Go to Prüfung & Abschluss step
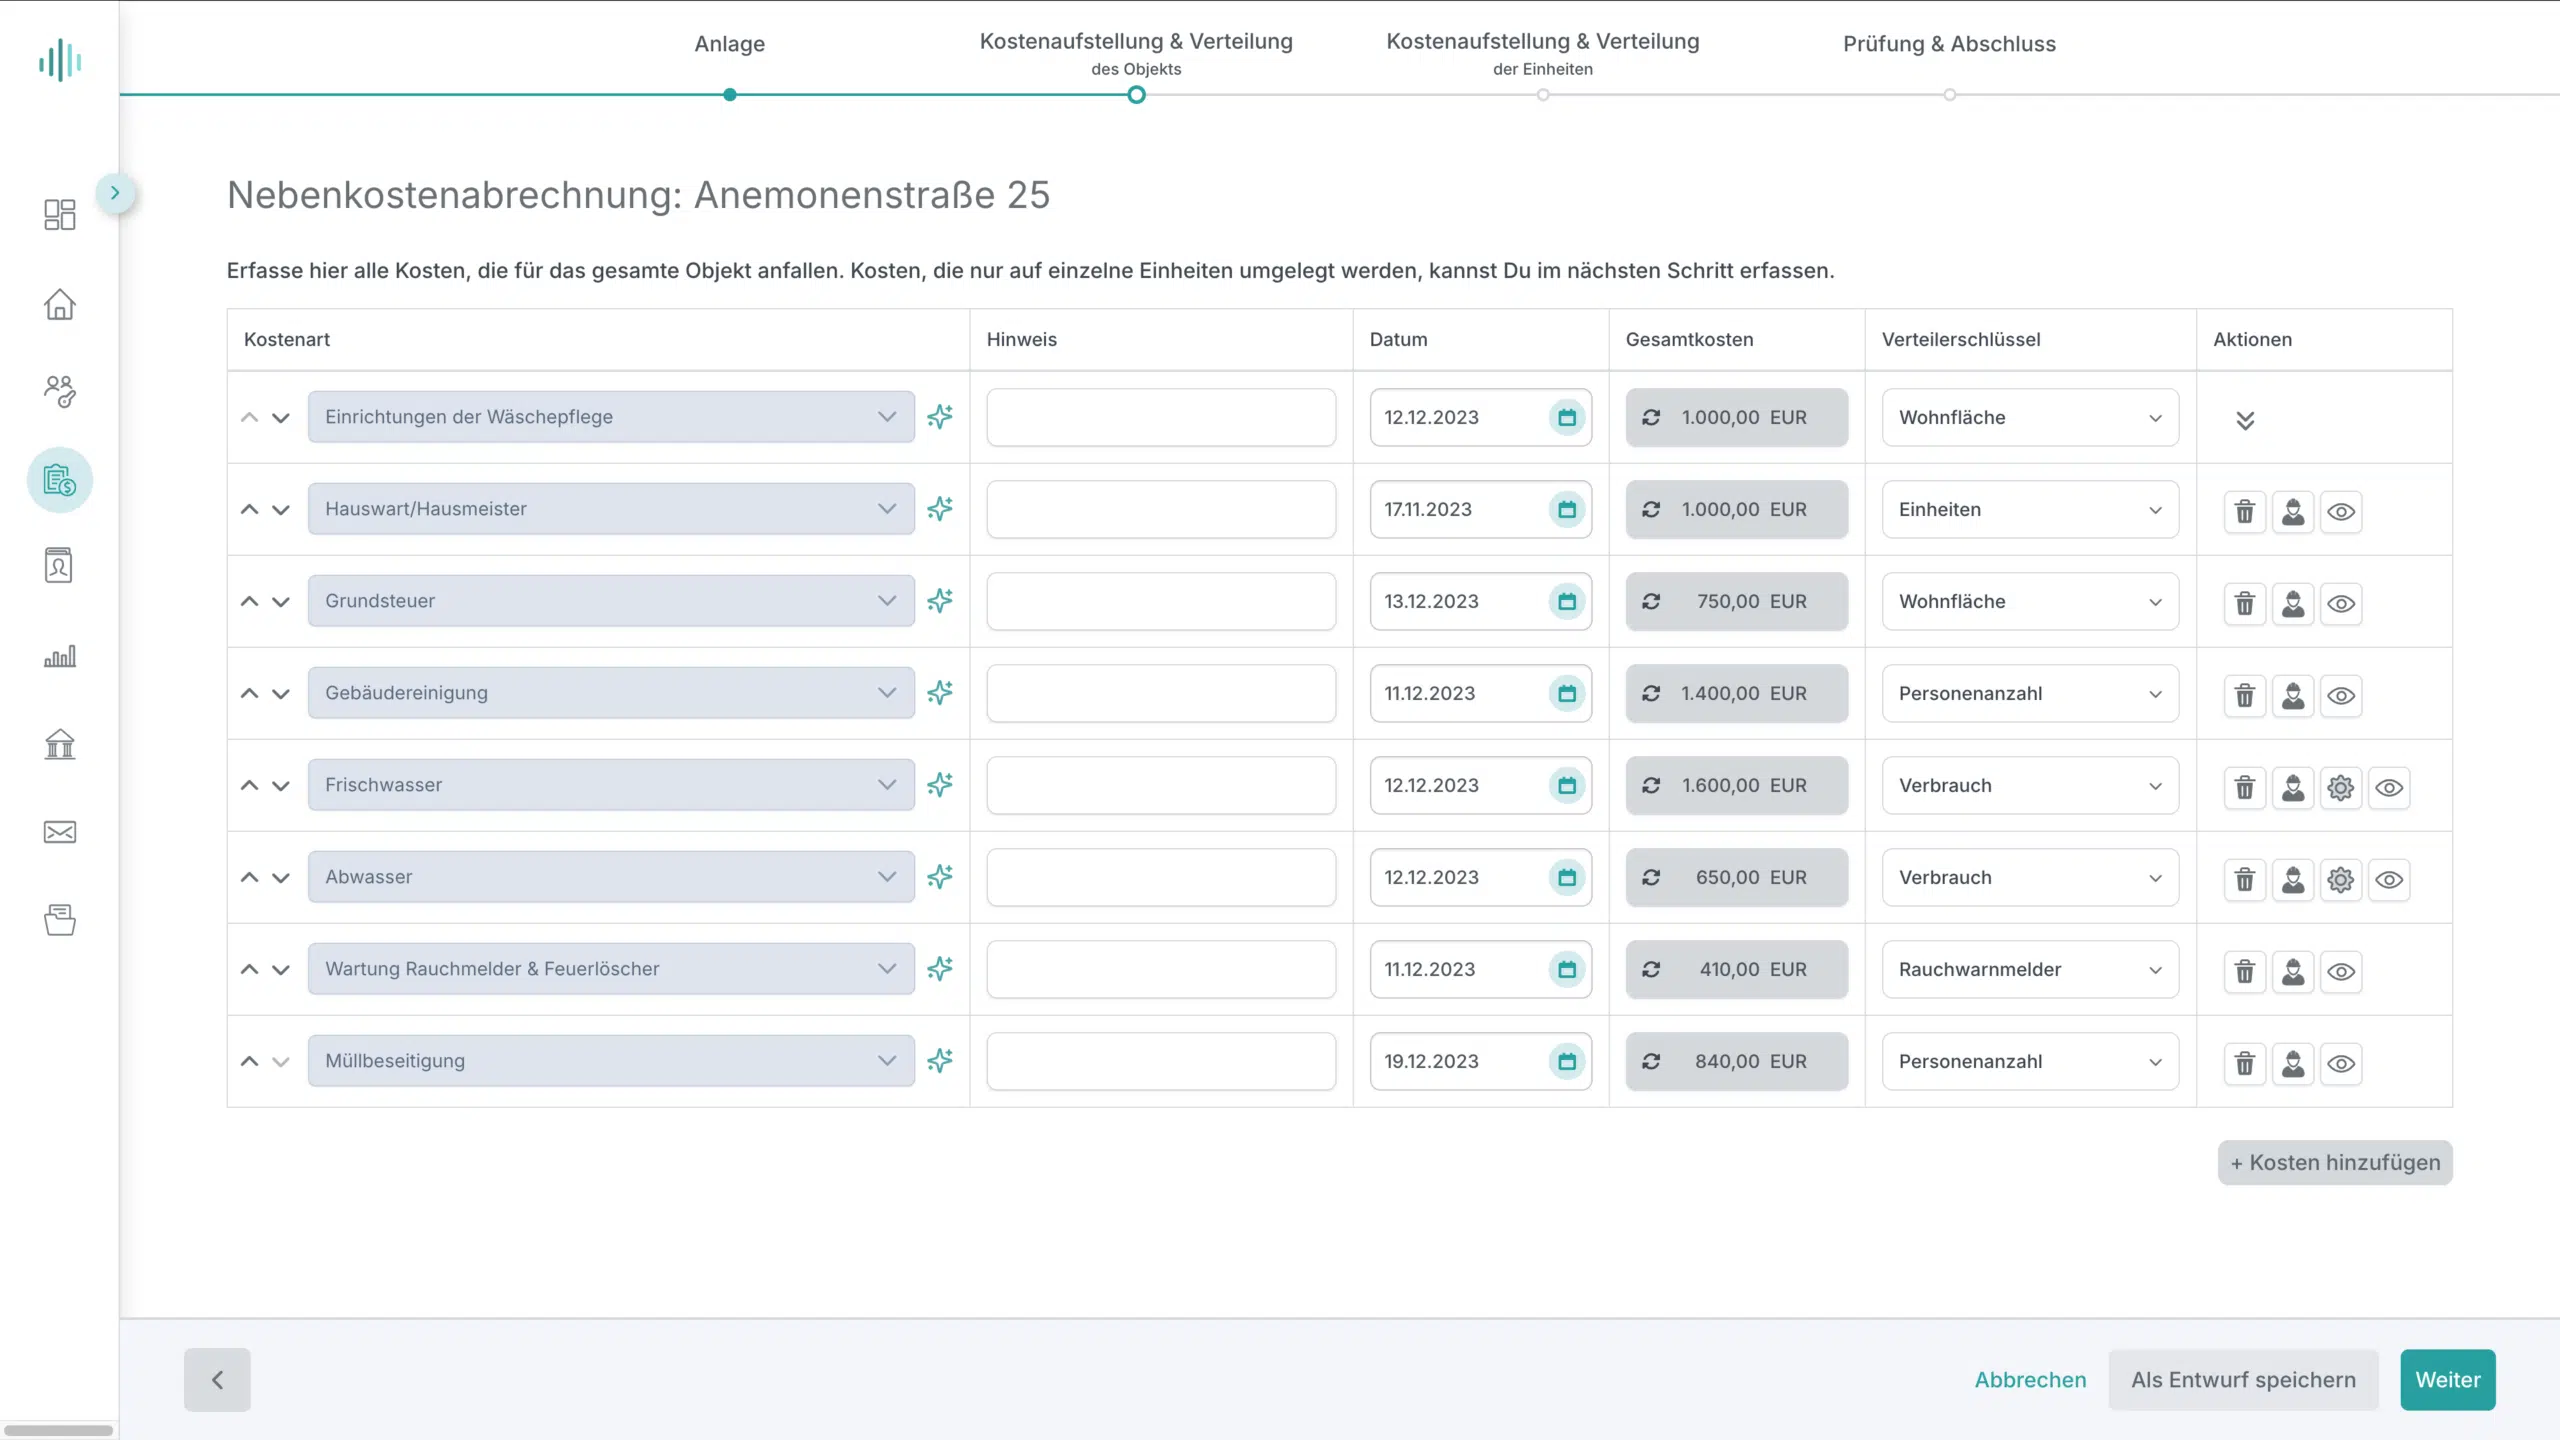 click(1949, 44)
